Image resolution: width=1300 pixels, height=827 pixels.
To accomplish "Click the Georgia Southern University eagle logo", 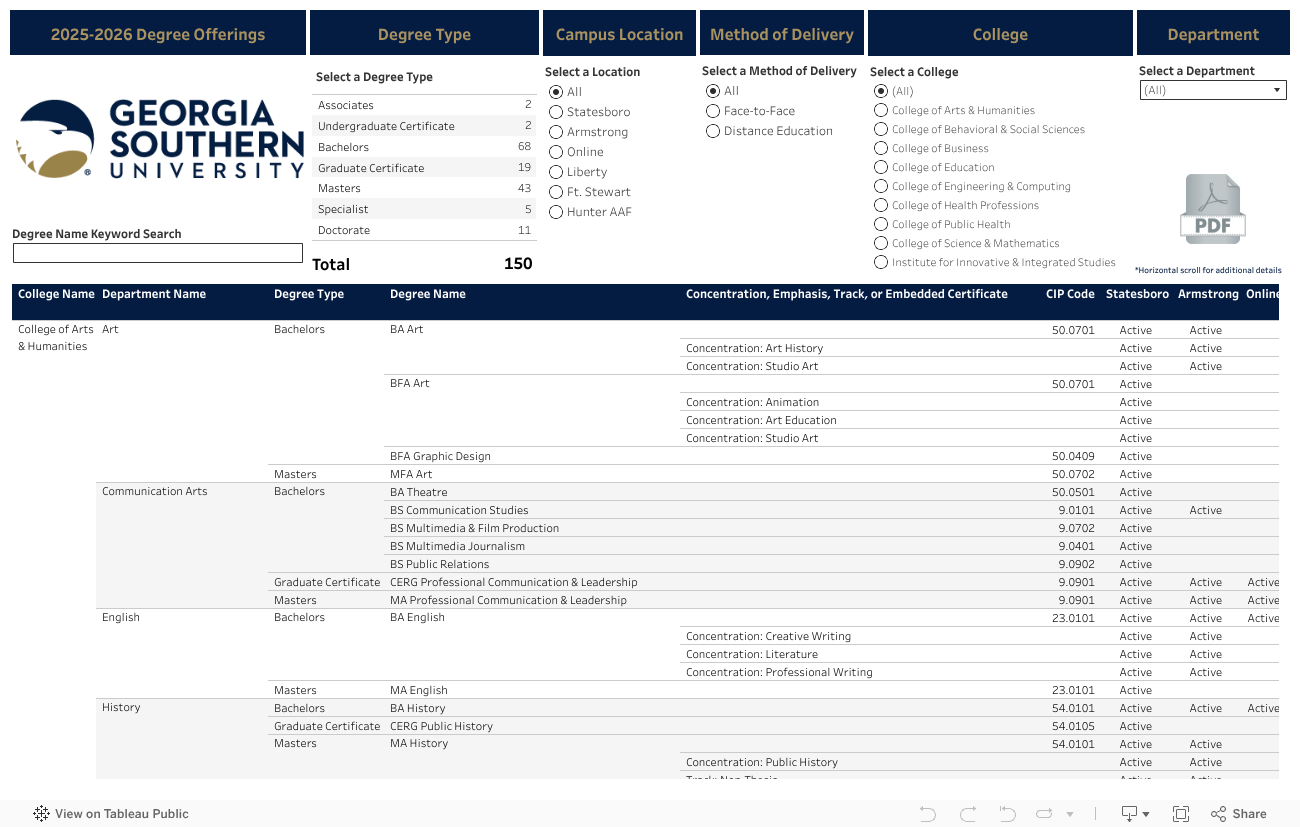I will click(x=55, y=139).
